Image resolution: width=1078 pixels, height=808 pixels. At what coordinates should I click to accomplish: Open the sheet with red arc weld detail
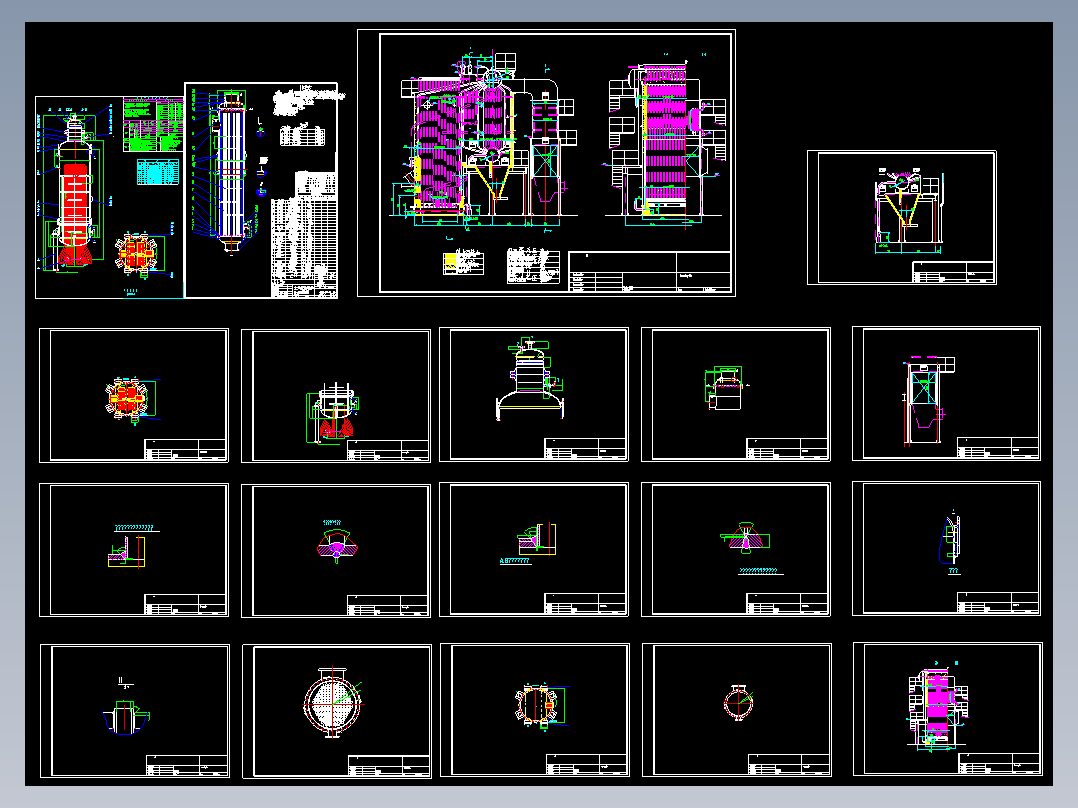pos(336,550)
